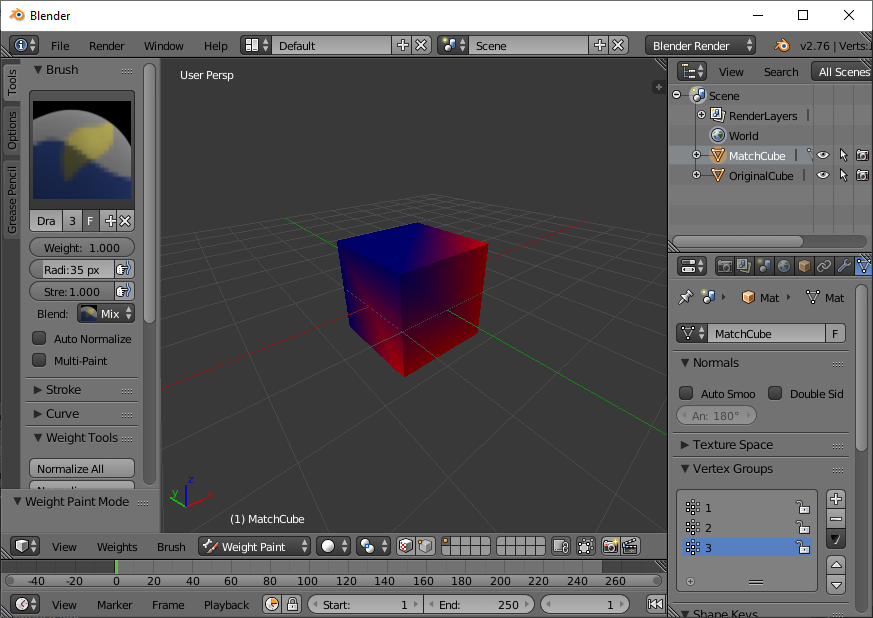873x618 pixels.
Task: Render OpenGL animation with clapperboard icon
Action: [x=630, y=546]
